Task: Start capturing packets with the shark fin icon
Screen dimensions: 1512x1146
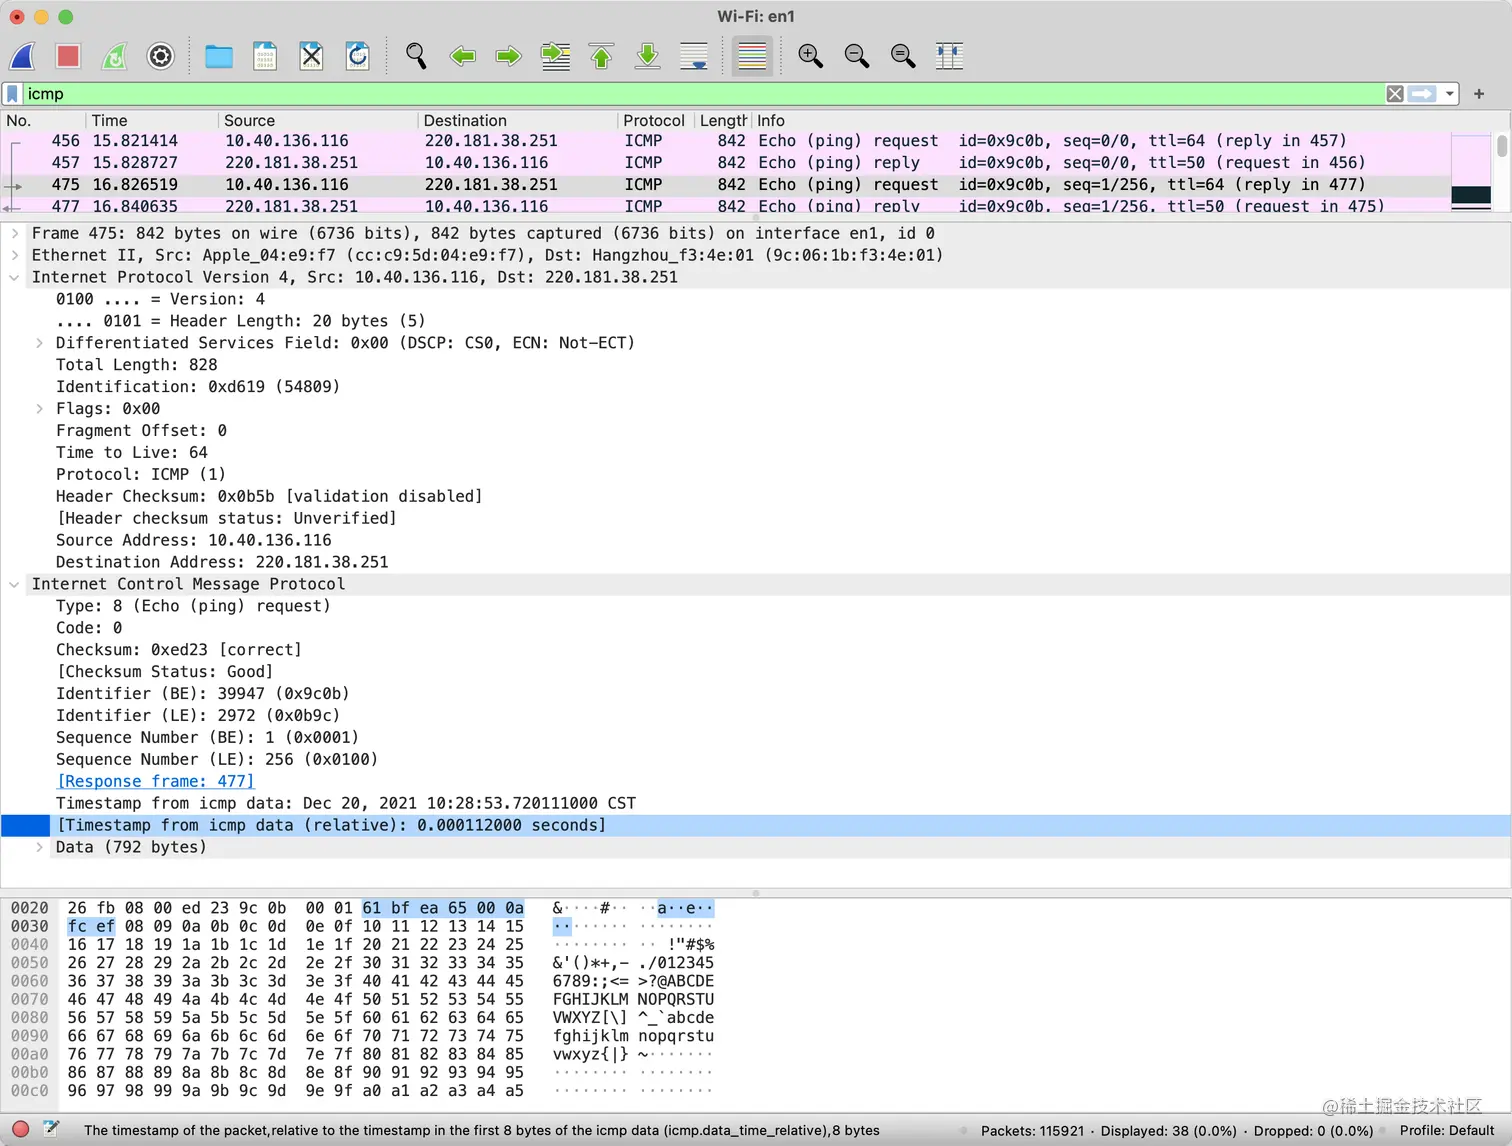Action: tap(22, 56)
